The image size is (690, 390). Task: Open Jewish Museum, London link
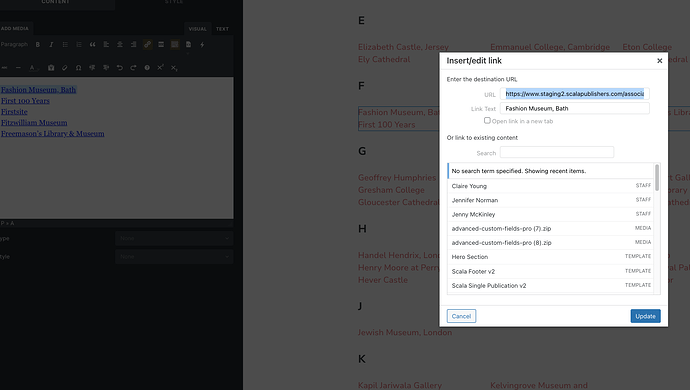pos(405,332)
